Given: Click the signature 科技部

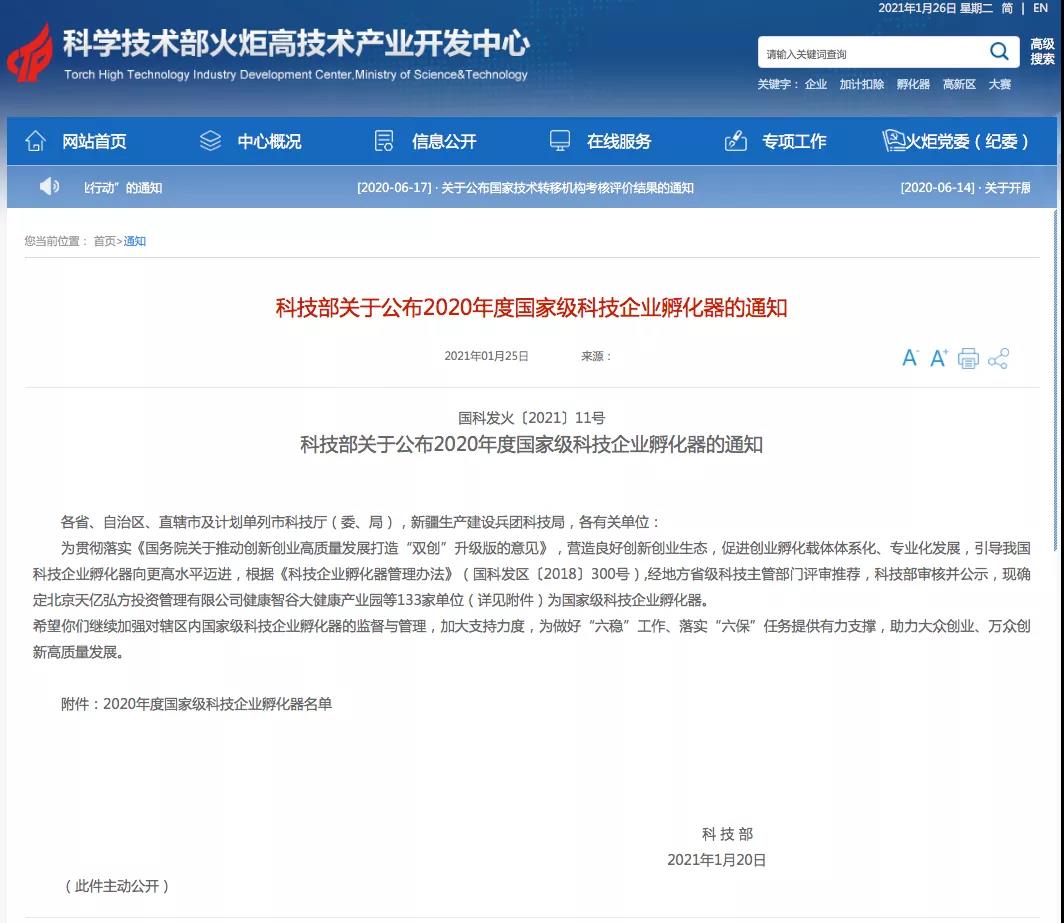Looking at the screenshot, I should tap(727, 834).
